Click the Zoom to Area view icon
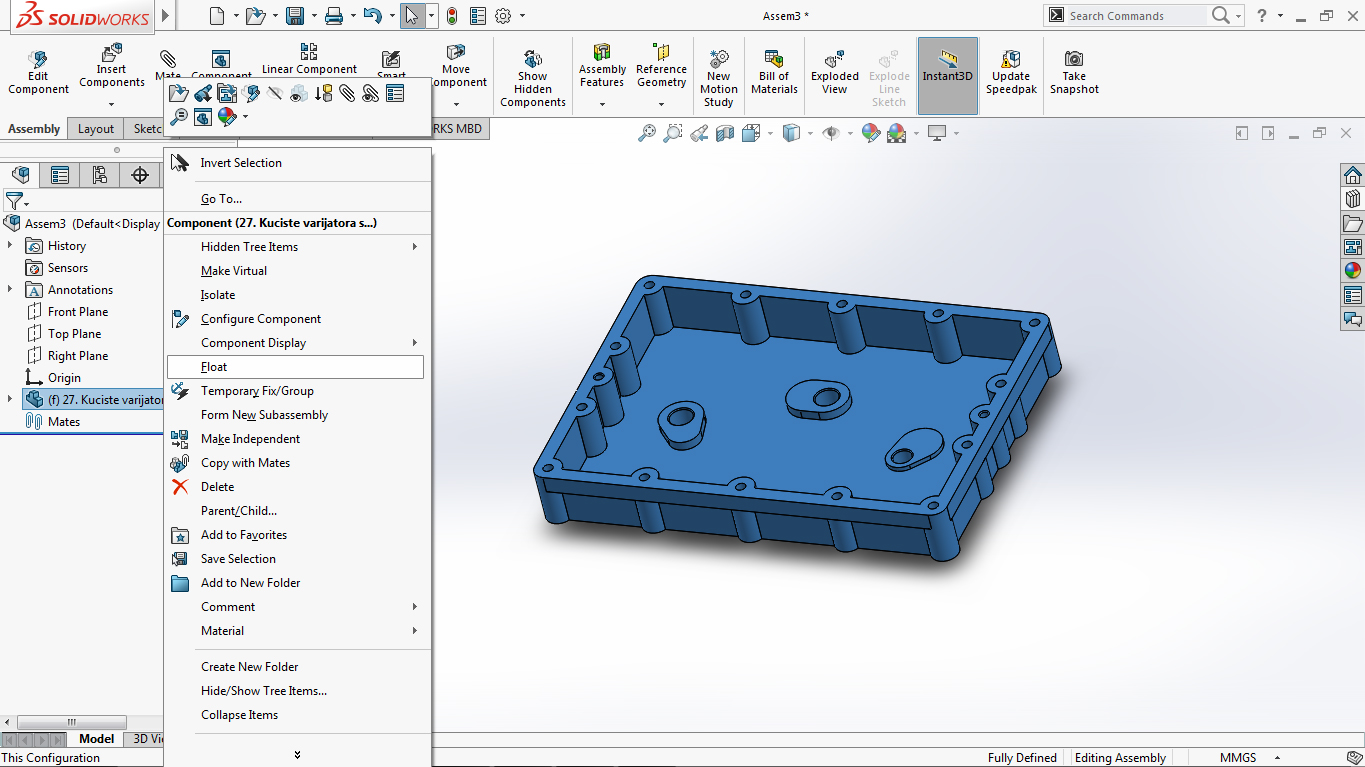The height and width of the screenshot is (767, 1365). click(673, 132)
